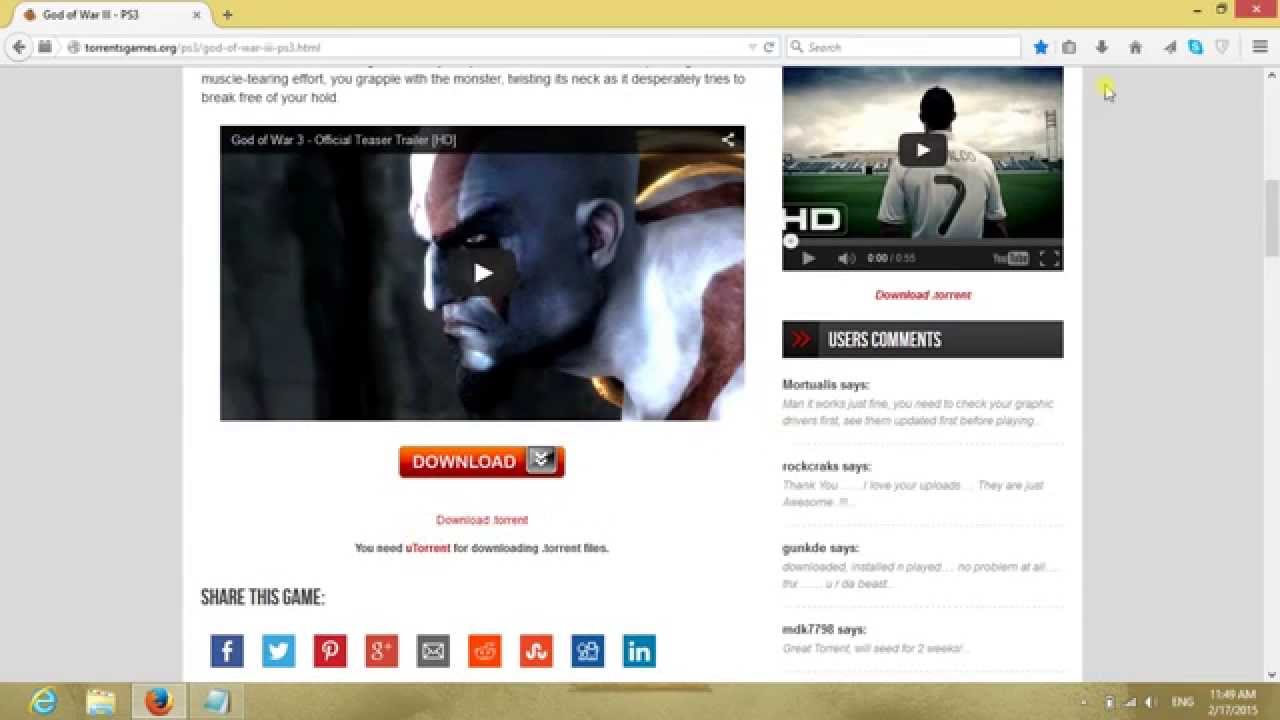Click the paper plane send icon in toolbar
Viewport: 1280px width, 720px height.
coord(1169,47)
